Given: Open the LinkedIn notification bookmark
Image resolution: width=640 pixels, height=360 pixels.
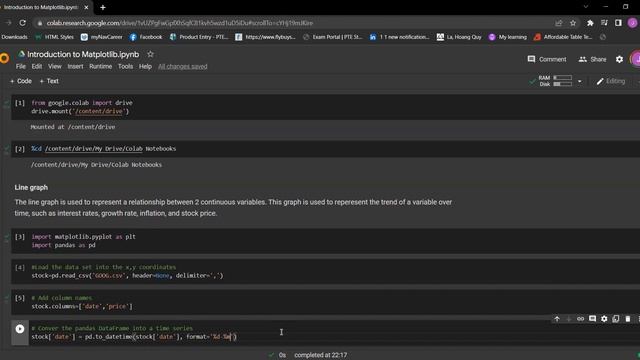Looking at the screenshot, I should pyautogui.click(x=399, y=37).
